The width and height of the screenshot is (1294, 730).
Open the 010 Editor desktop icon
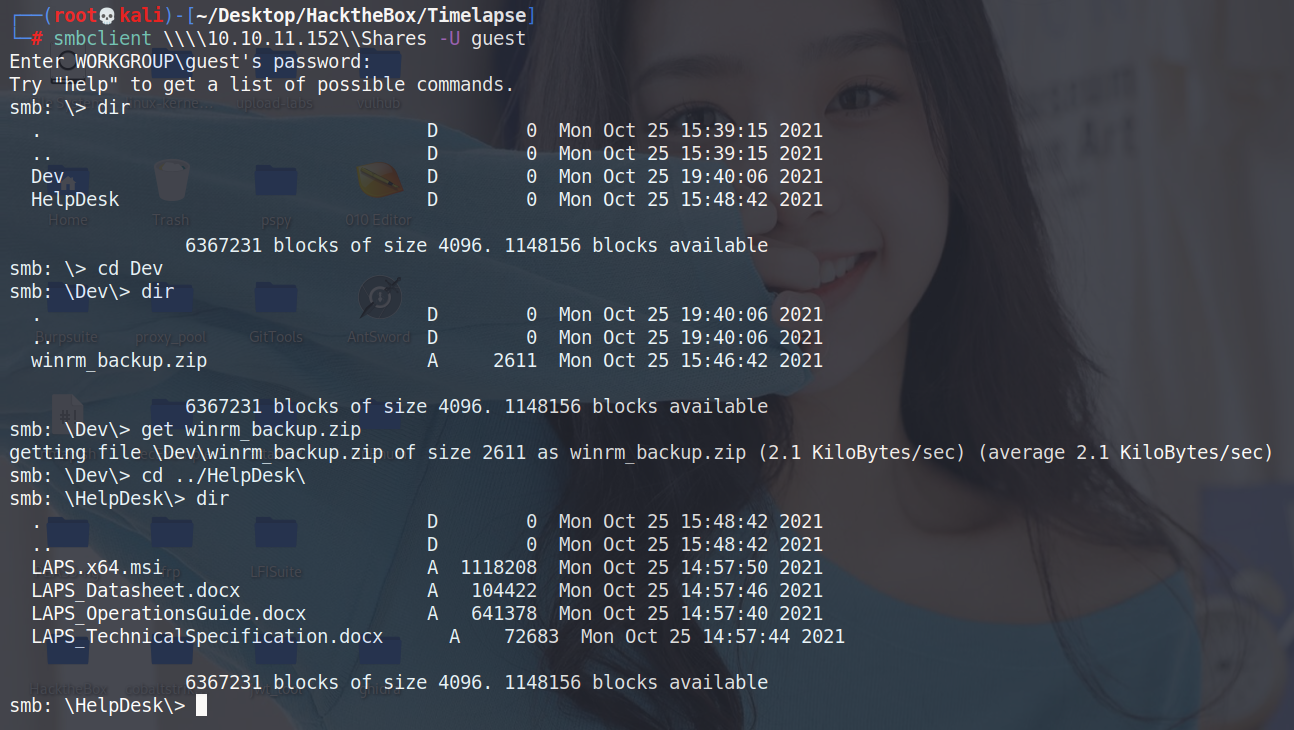pos(378,182)
